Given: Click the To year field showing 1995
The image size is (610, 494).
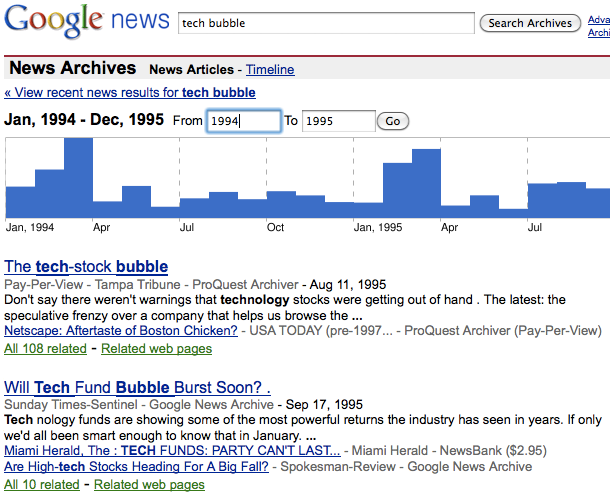Looking at the screenshot, I should click(x=338, y=121).
